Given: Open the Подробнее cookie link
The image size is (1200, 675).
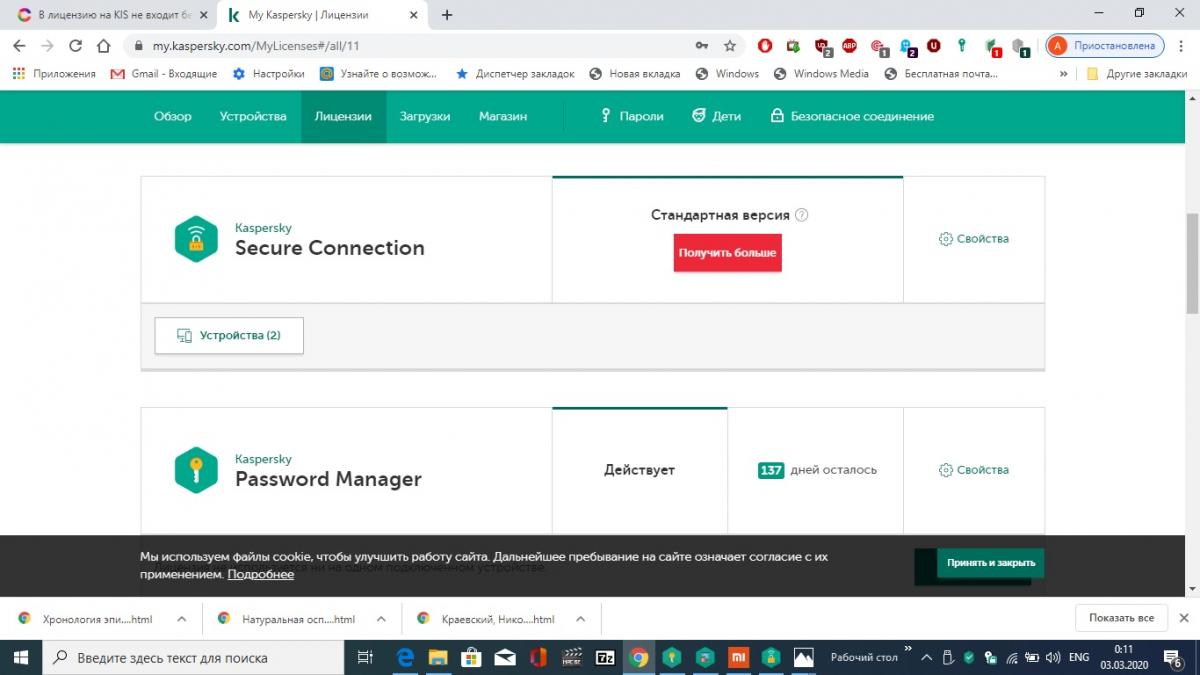Looking at the screenshot, I should [x=261, y=575].
